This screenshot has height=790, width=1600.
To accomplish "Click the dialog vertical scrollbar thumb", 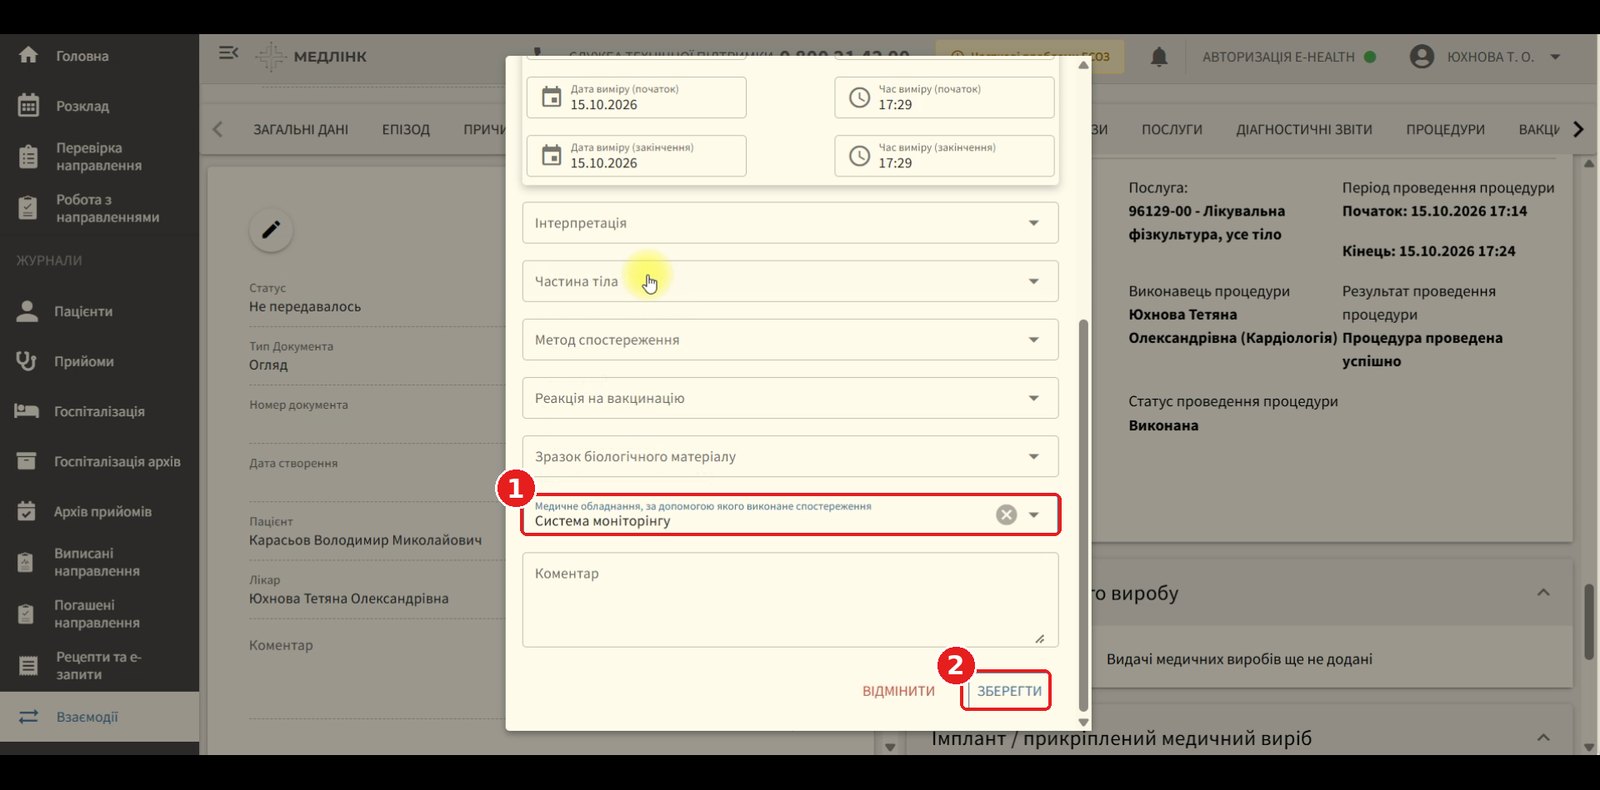I will (1083, 515).
